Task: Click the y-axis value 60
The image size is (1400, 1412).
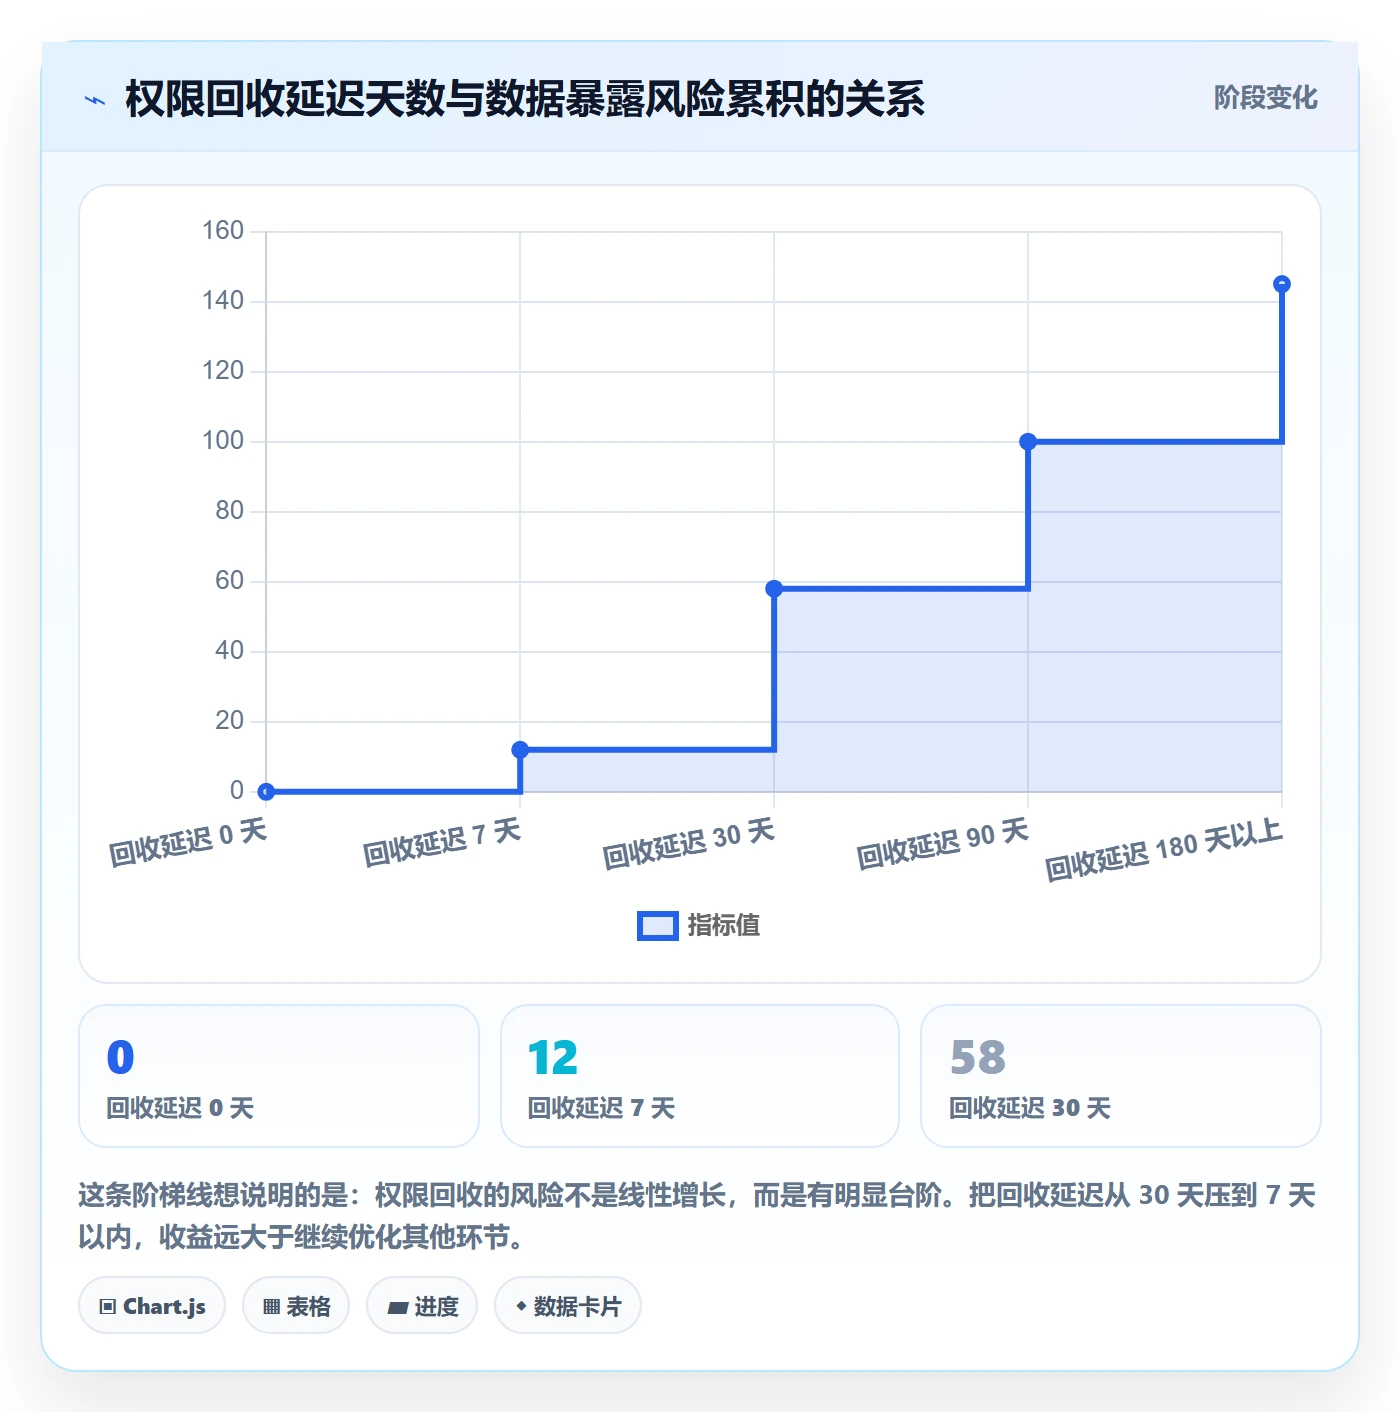Action: coord(229,581)
